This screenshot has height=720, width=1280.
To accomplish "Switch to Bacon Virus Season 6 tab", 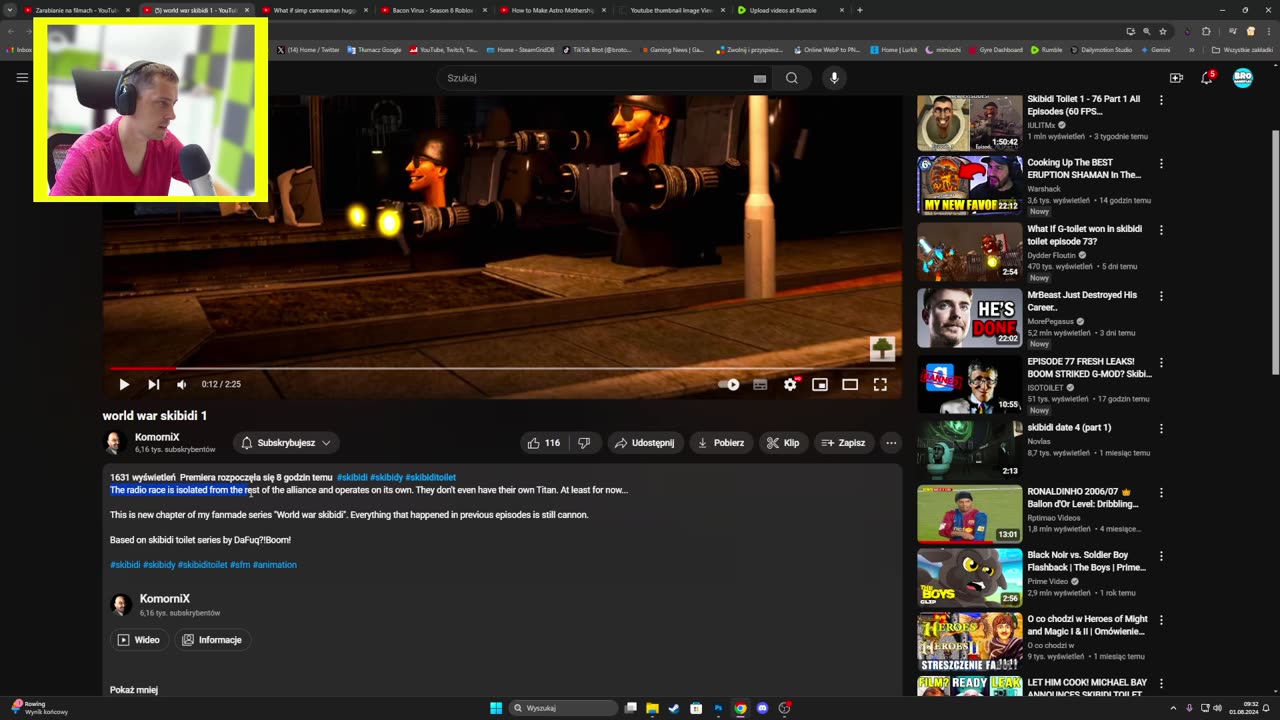I will 433,10.
